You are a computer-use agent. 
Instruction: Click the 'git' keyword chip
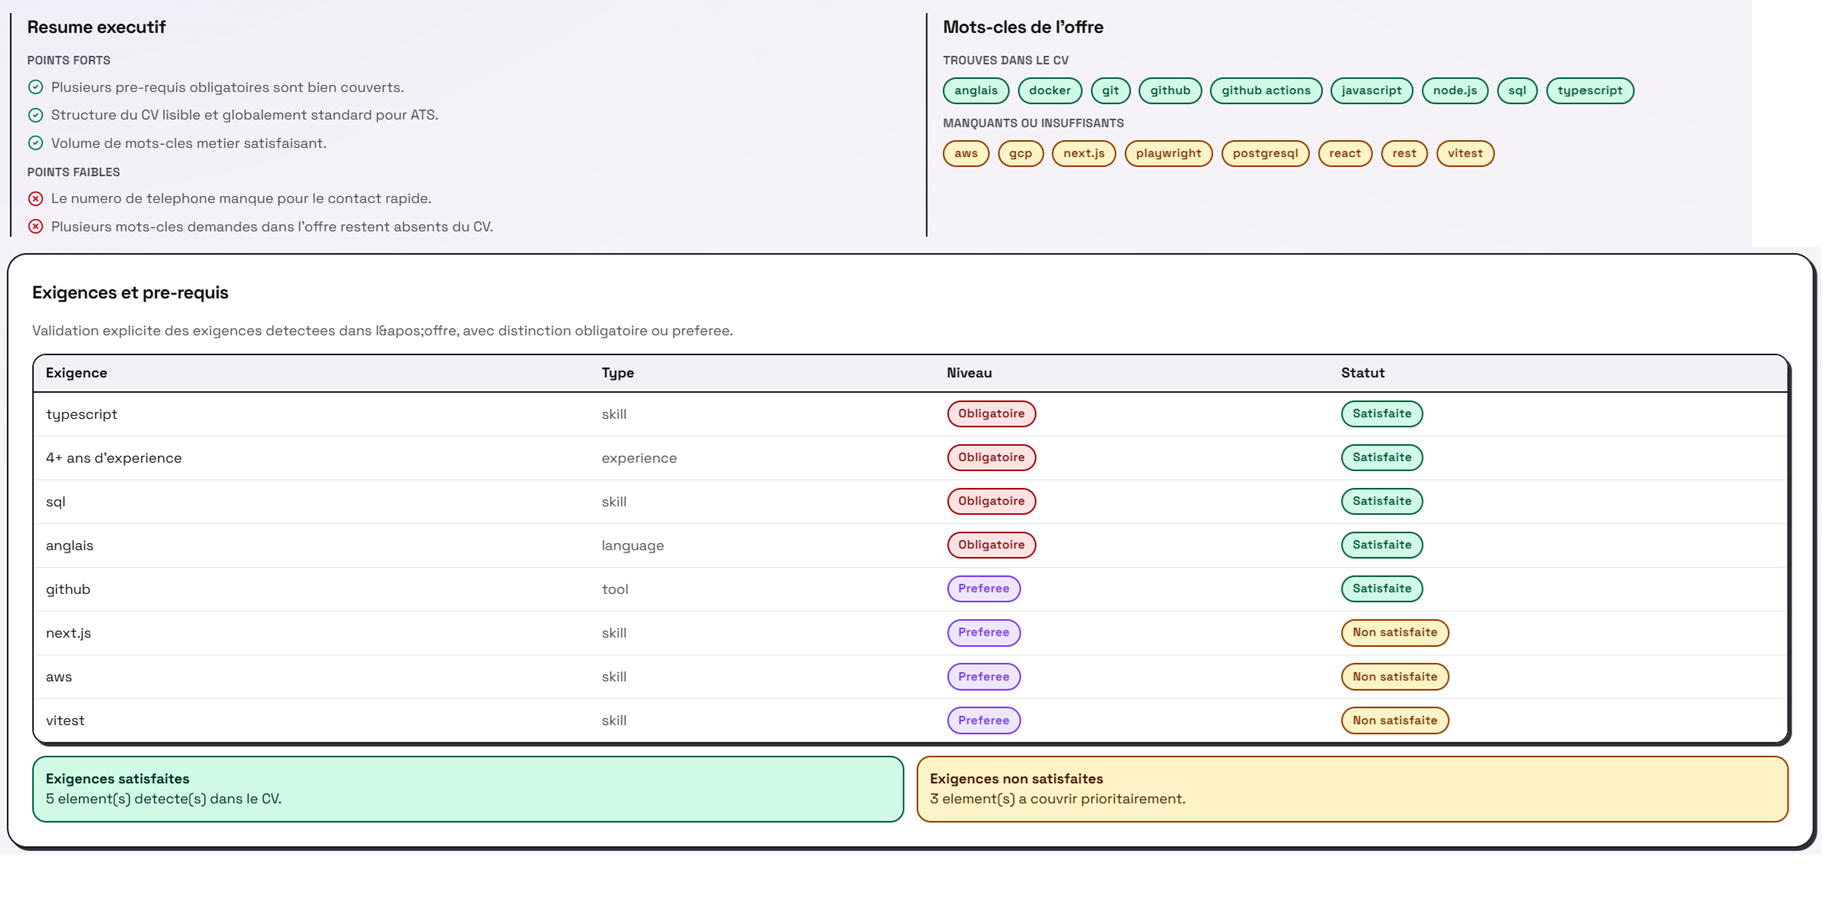coord(1110,91)
